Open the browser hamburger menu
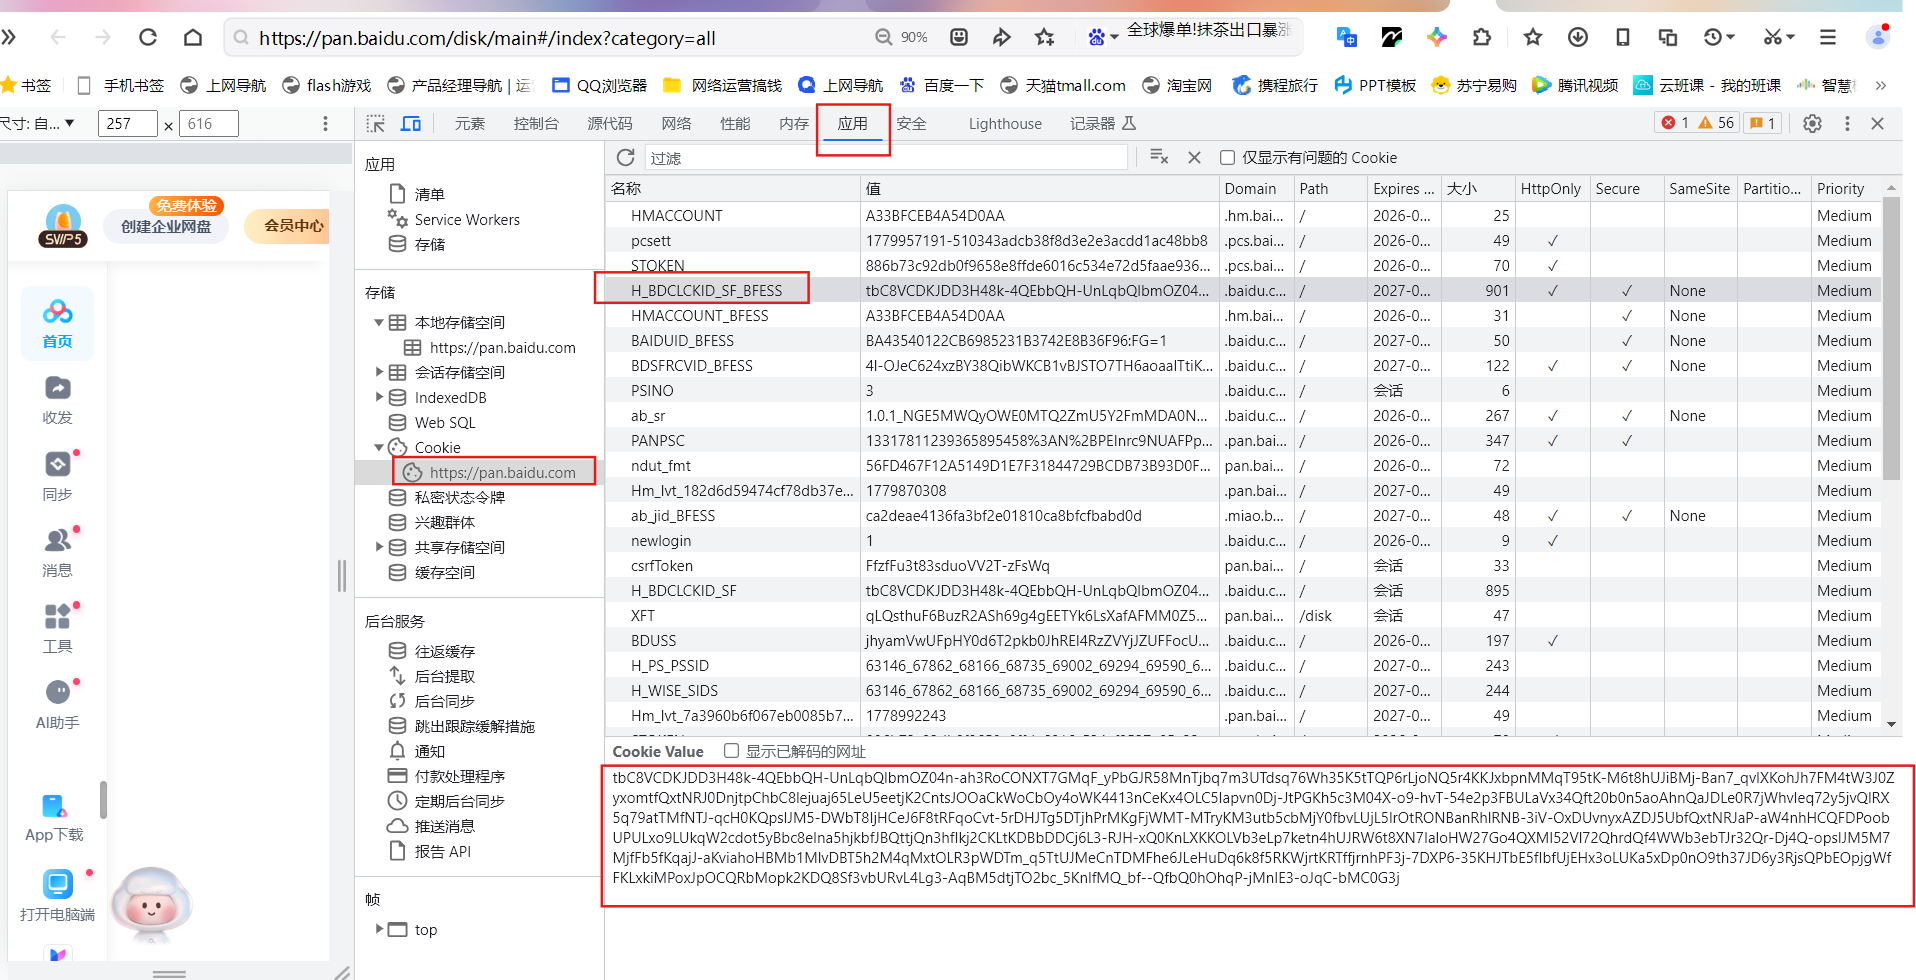The height and width of the screenshot is (980, 1916). click(x=1828, y=37)
